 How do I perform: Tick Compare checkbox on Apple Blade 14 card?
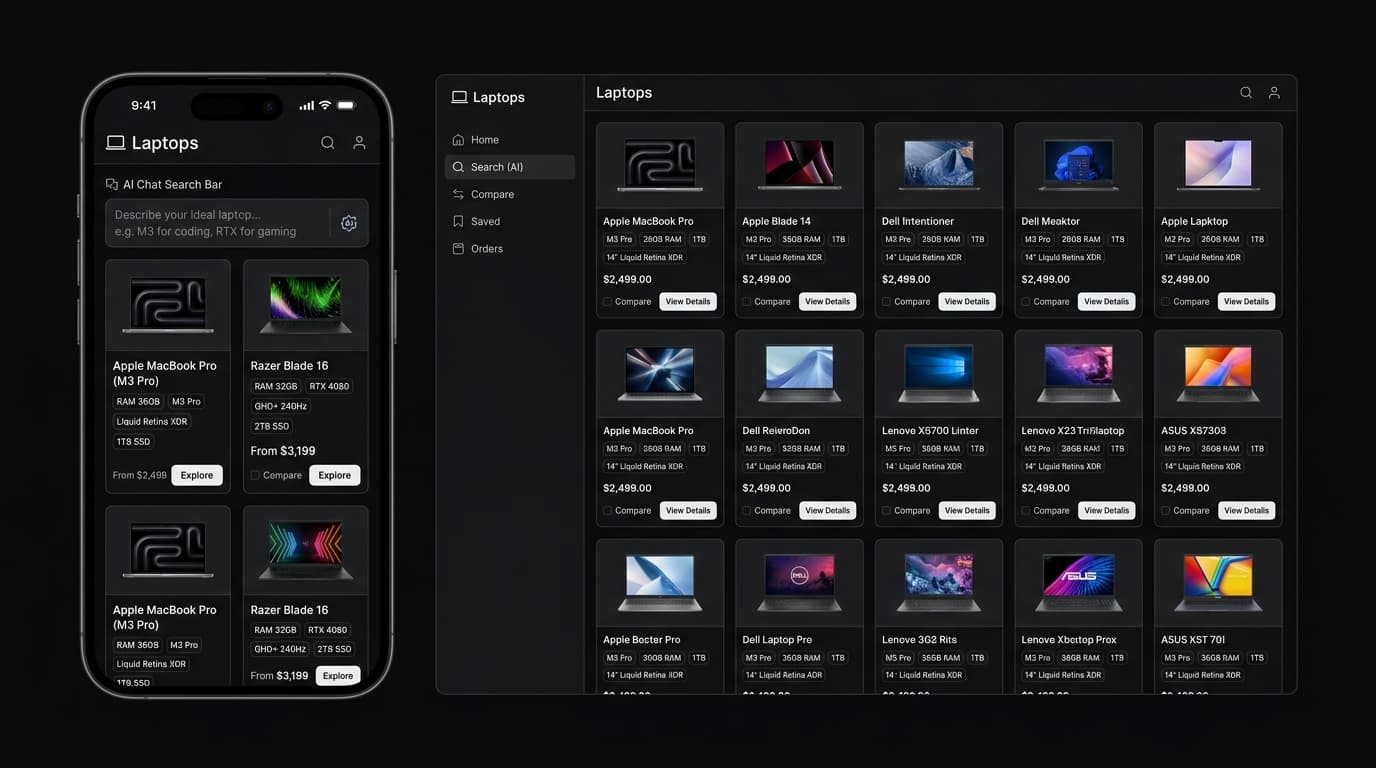(x=747, y=301)
